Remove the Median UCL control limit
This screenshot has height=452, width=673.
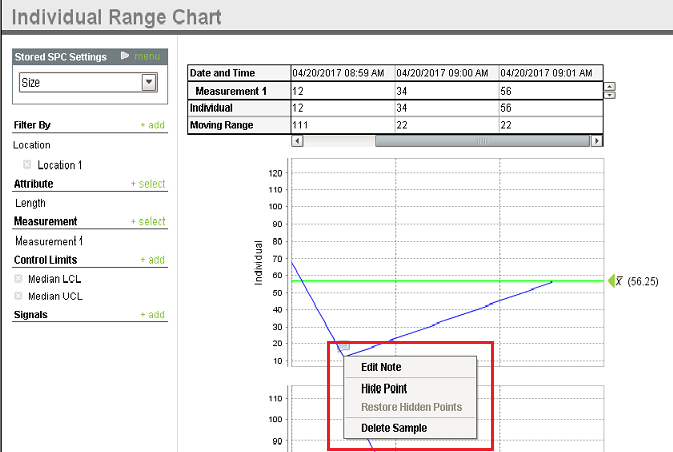pyautogui.click(x=19, y=296)
